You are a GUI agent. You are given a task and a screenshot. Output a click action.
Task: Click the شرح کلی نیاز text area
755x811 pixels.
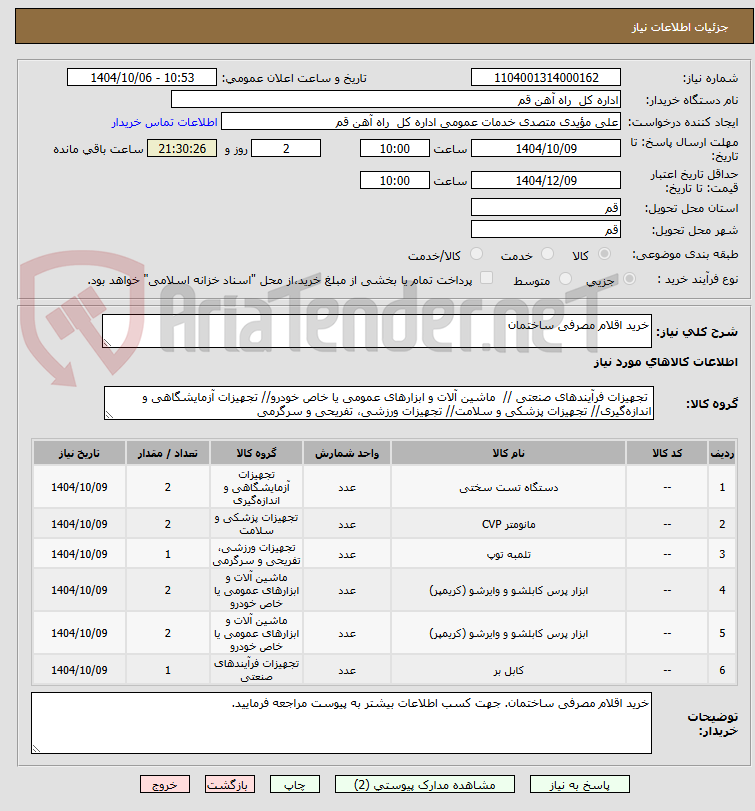click(x=376, y=331)
